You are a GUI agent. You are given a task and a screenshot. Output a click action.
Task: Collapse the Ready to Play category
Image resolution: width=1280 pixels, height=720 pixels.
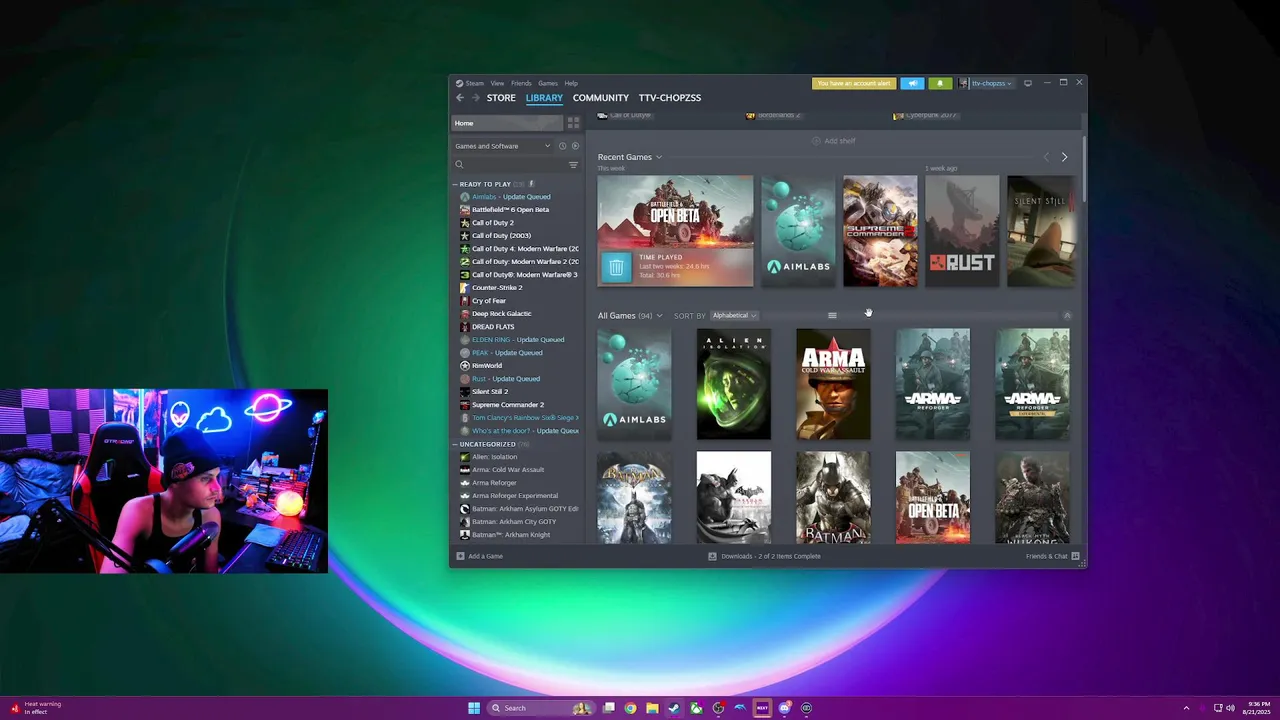coord(455,184)
